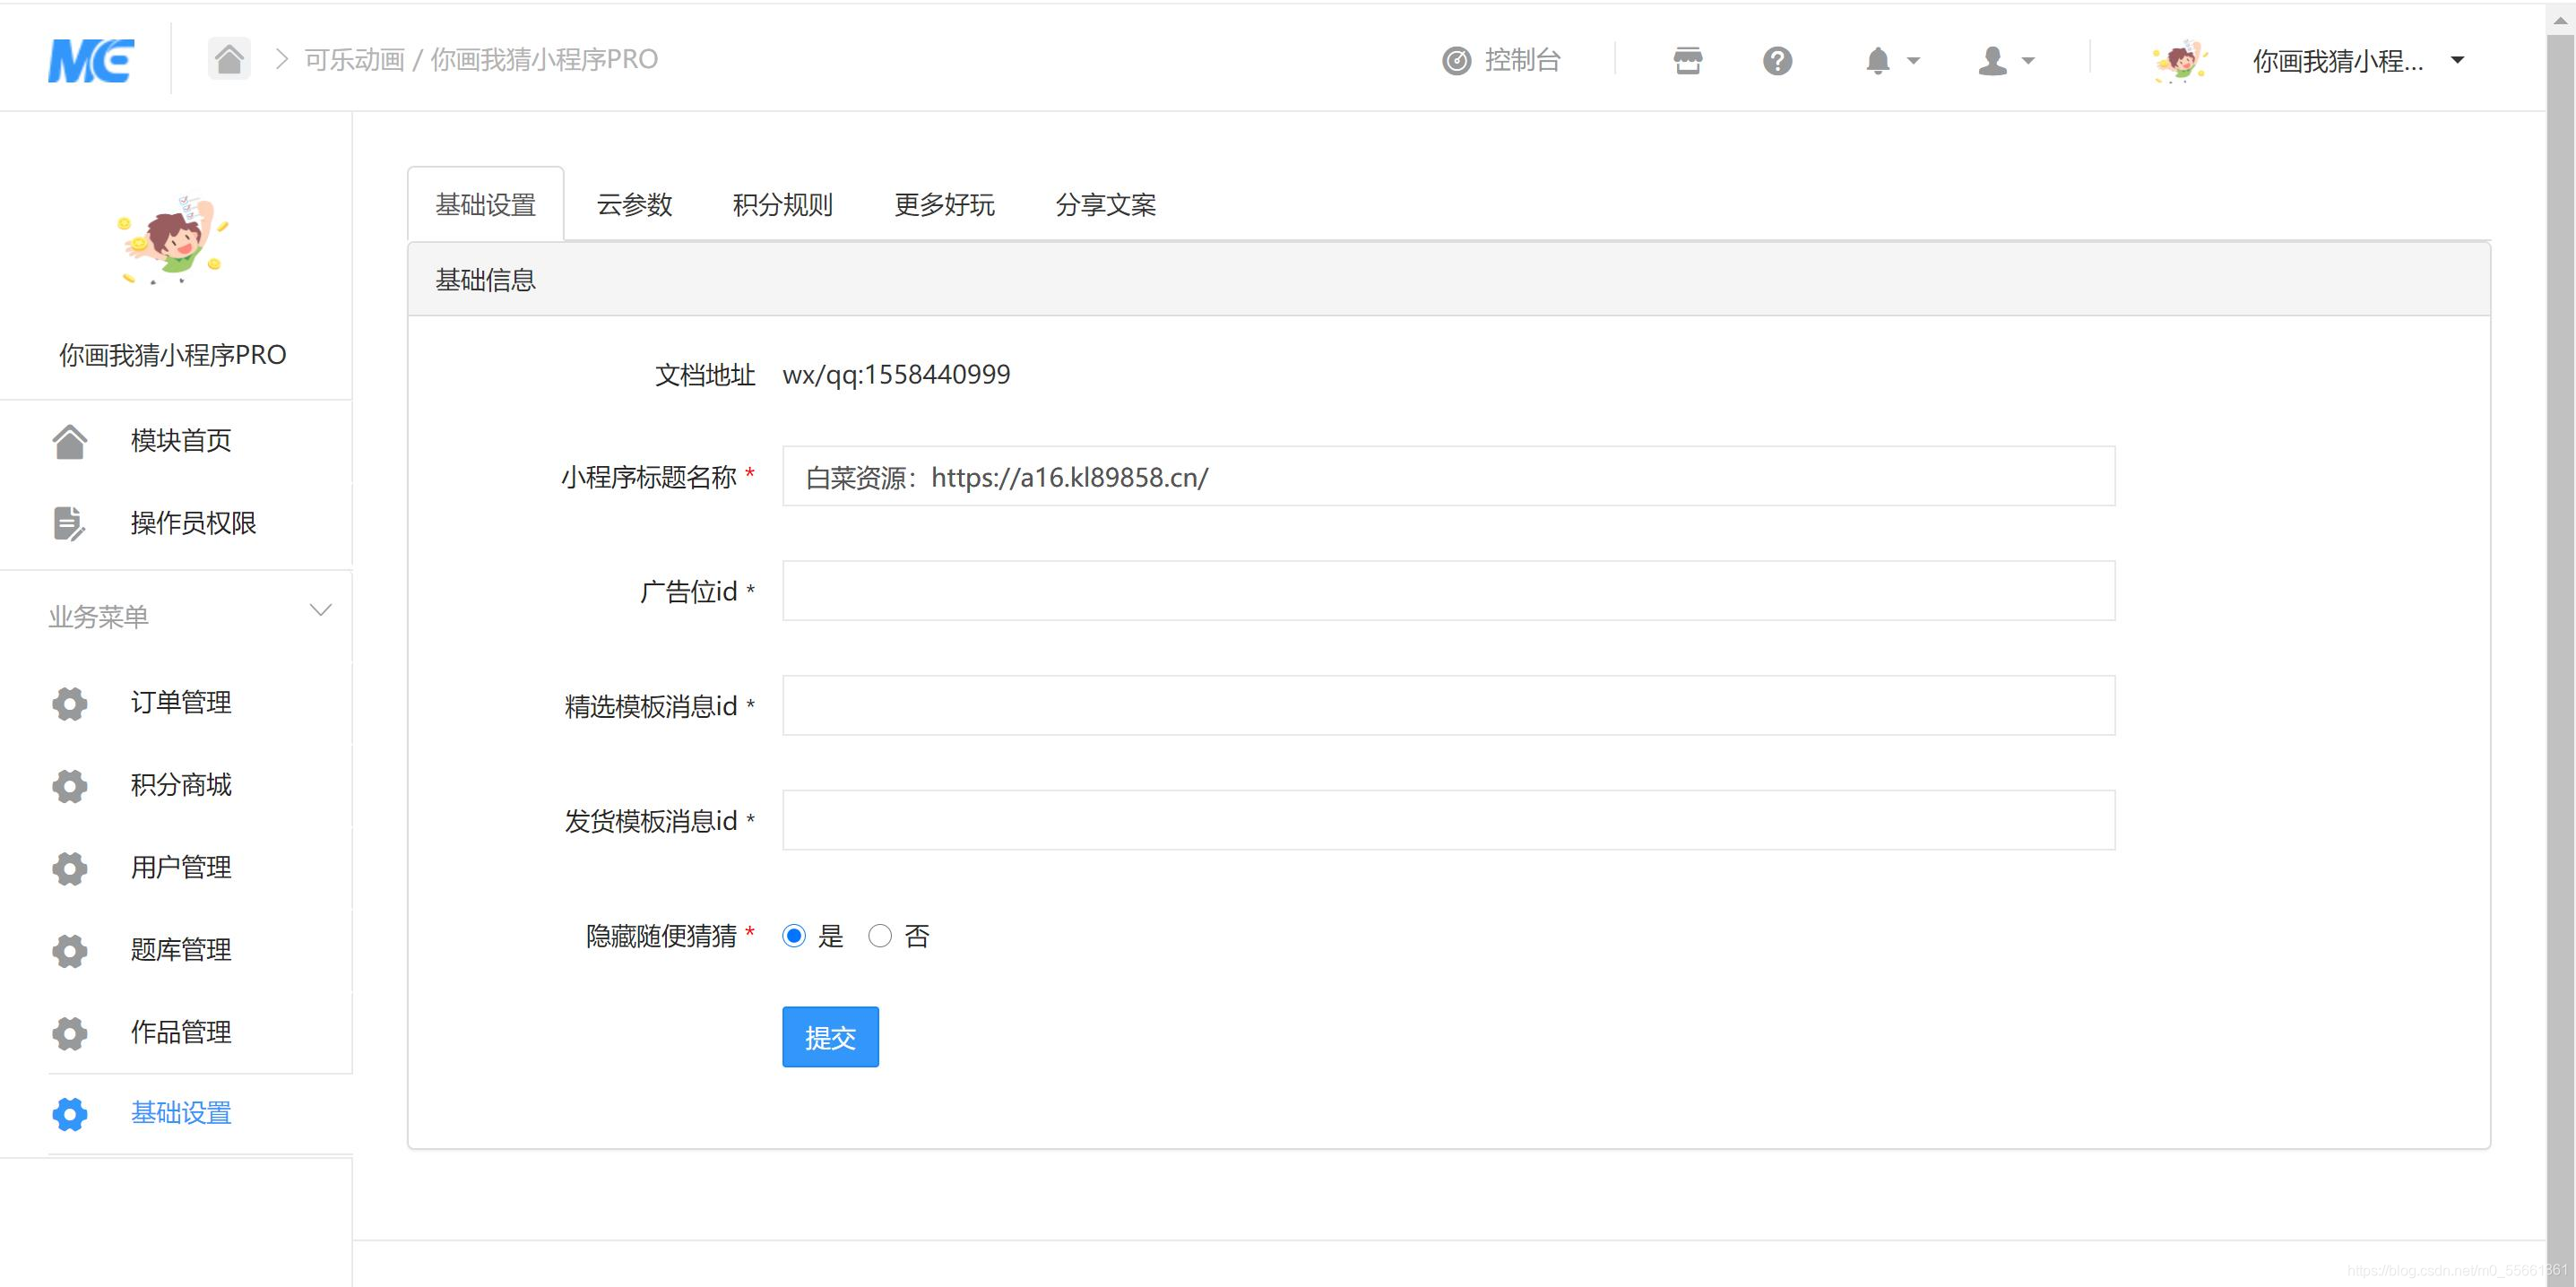Select 是 for 隐藏随便猜猜
Image resolution: width=2576 pixels, height=1287 pixels.
794,936
